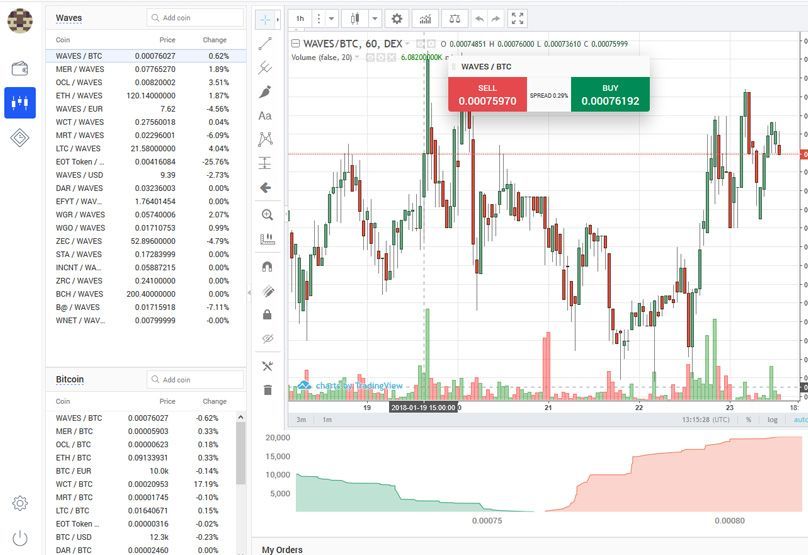Image resolution: width=808 pixels, height=555 pixels.
Task: Click the trash remove drawings icon
Action: pos(267,390)
